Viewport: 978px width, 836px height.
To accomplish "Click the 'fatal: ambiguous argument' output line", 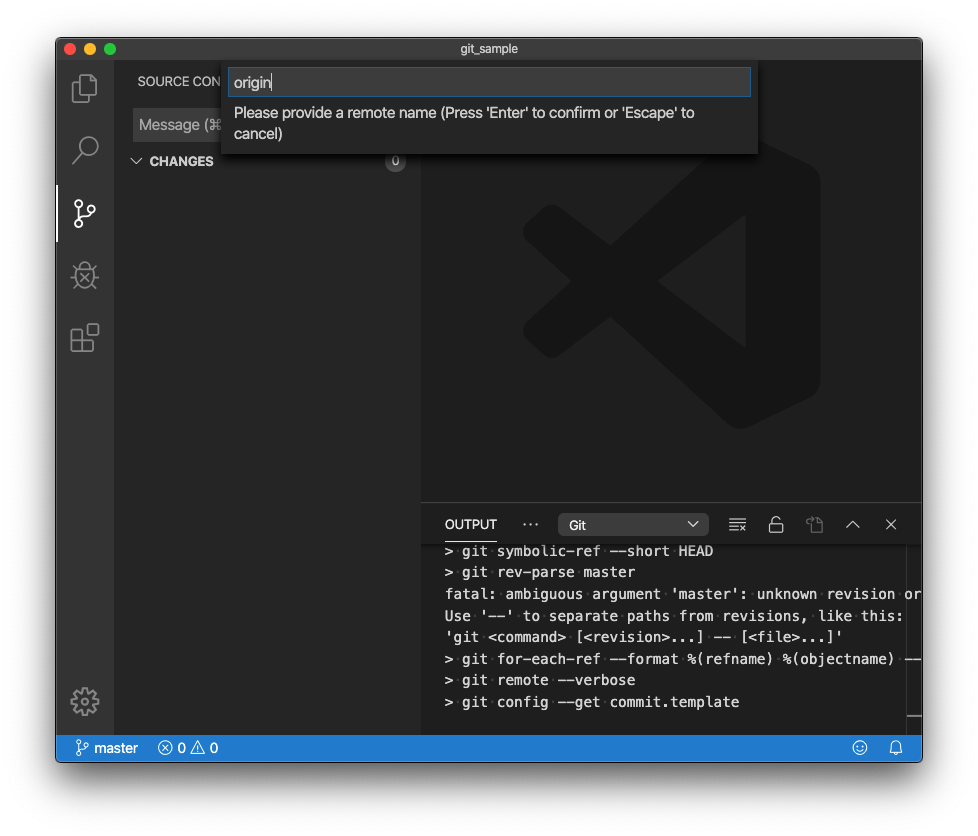I will (x=683, y=594).
